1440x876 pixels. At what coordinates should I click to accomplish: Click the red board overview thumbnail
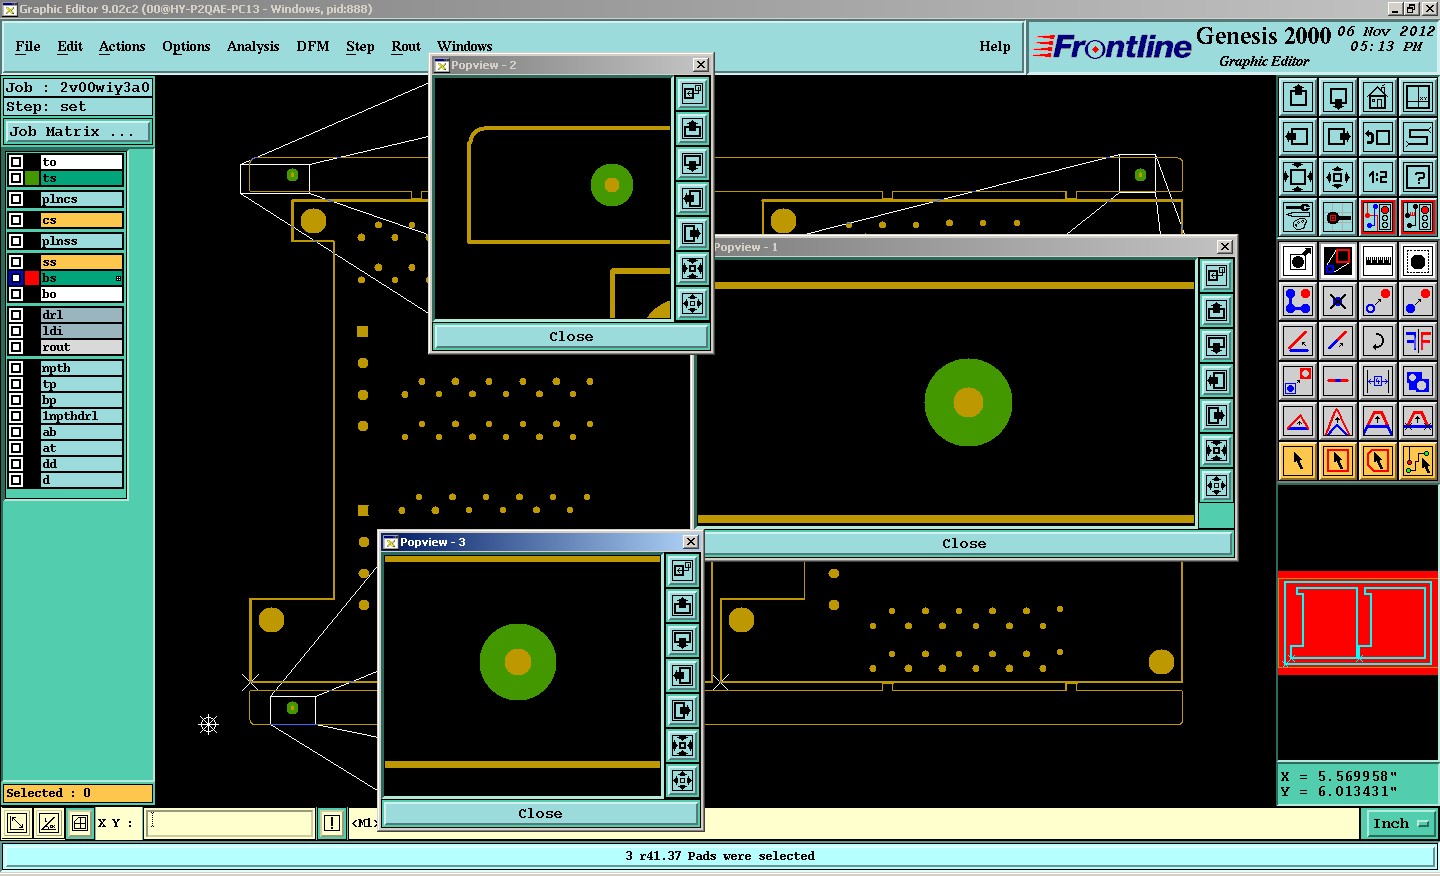1358,622
